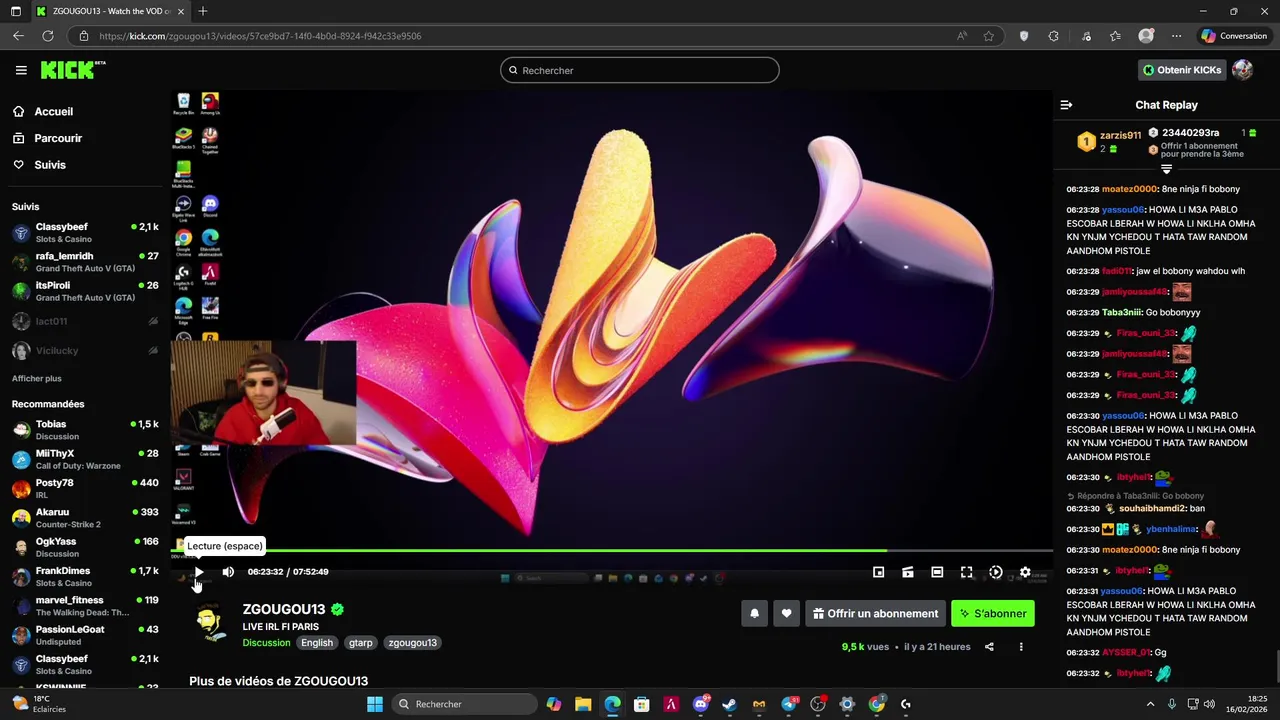This screenshot has width=1280, height=720.
Task: Click souhaibhamdi2 username in chat
Action: click(1152, 509)
